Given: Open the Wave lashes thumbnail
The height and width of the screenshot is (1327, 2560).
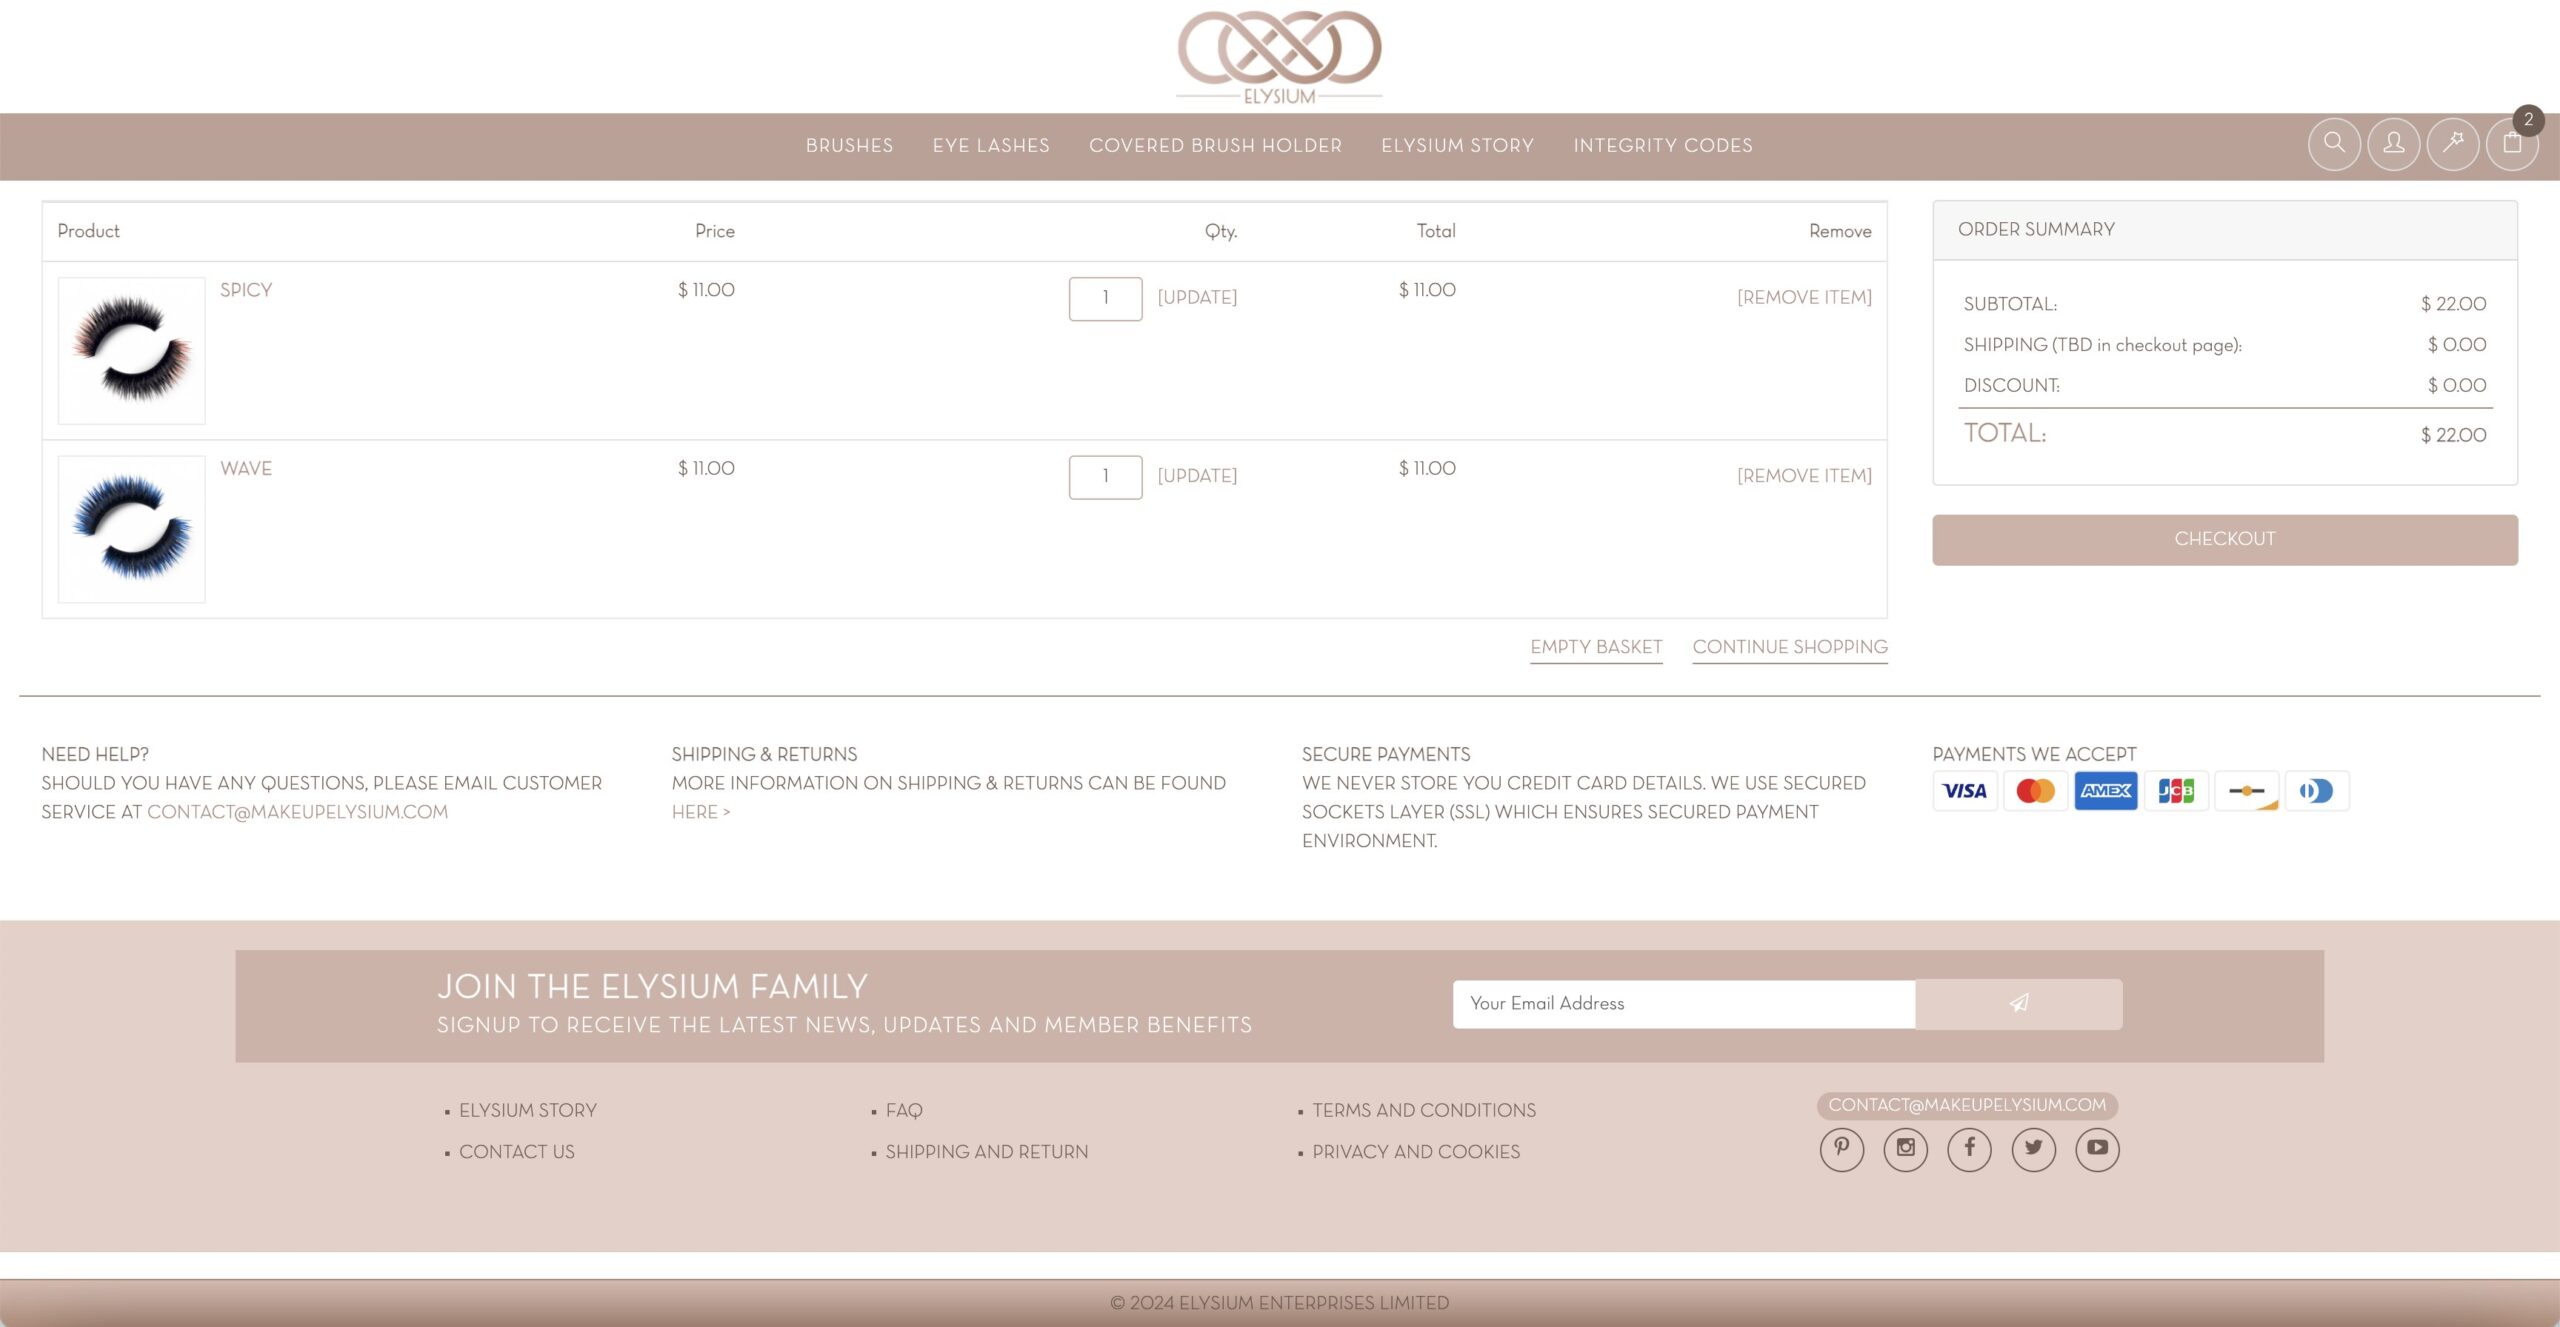Looking at the screenshot, I should (x=132, y=529).
